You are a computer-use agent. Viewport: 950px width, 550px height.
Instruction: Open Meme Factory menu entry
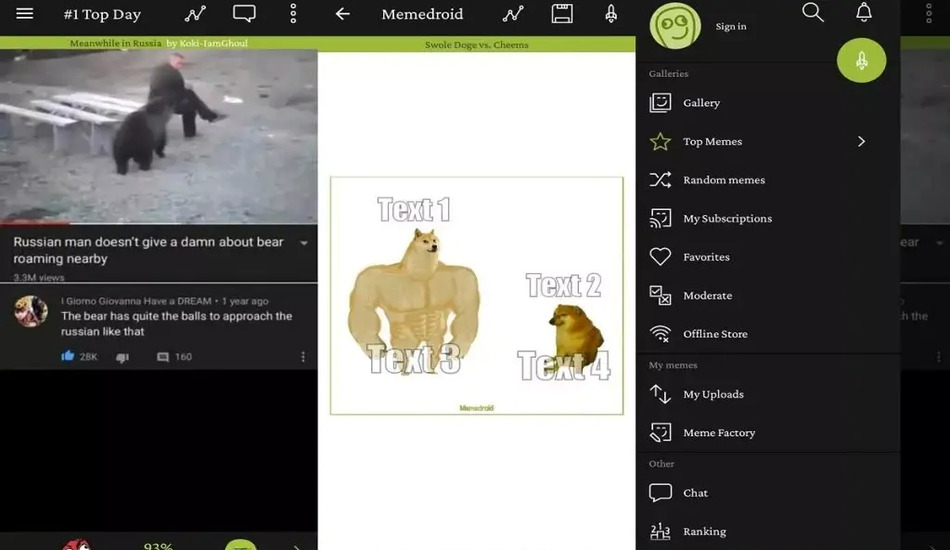[x=718, y=433]
